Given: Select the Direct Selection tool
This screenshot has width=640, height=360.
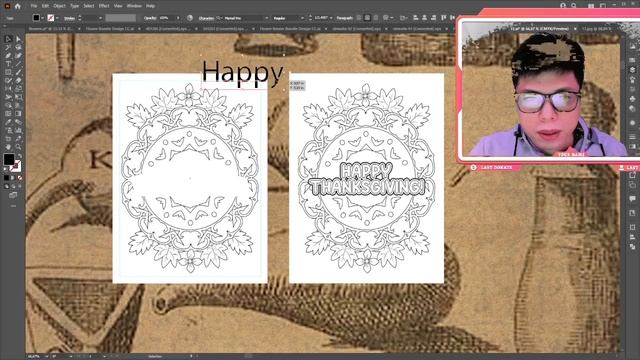Looking at the screenshot, I should (18, 39).
